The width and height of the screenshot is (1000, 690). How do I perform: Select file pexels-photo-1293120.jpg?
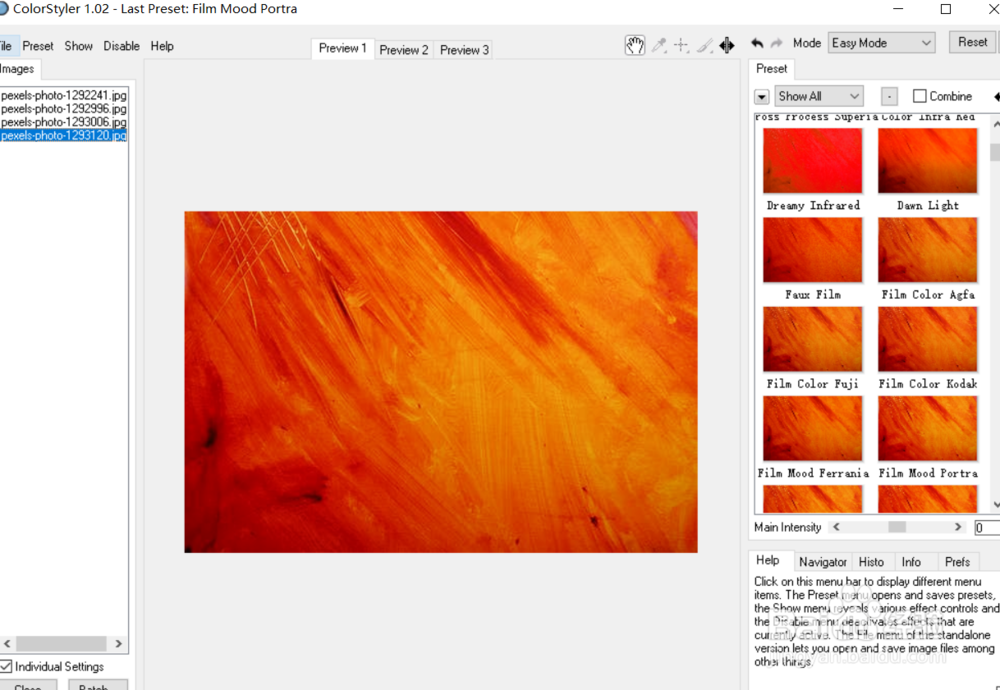(64, 135)
